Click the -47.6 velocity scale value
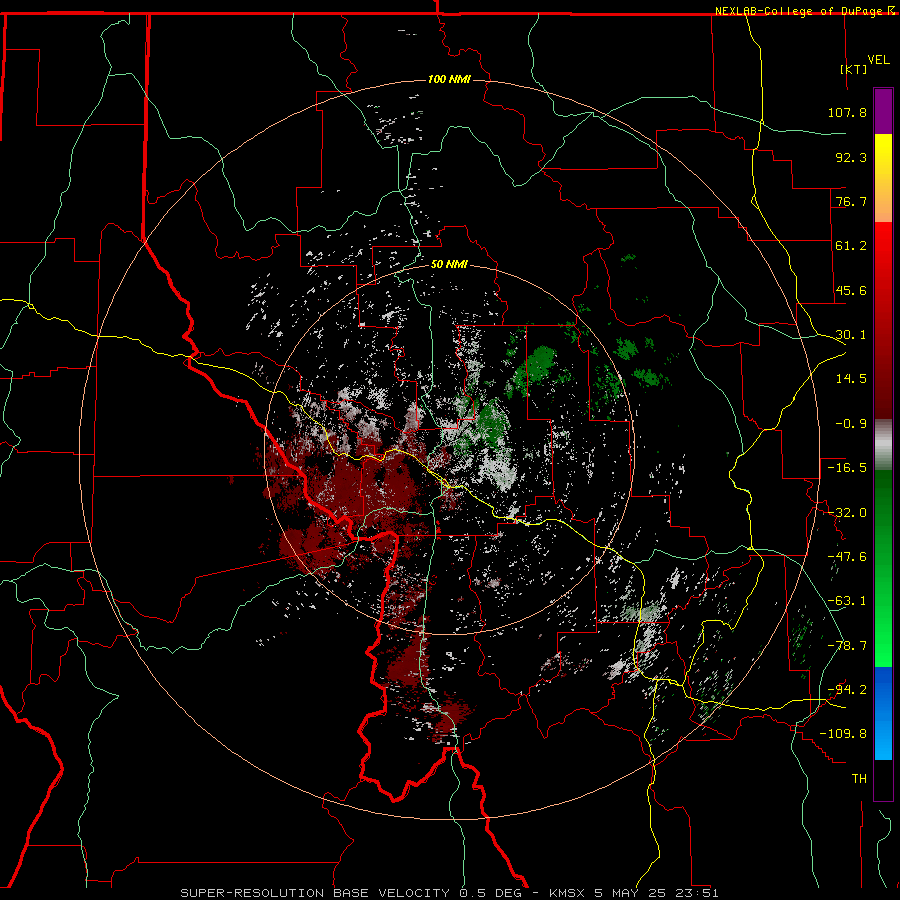 [x=847, y=557]
